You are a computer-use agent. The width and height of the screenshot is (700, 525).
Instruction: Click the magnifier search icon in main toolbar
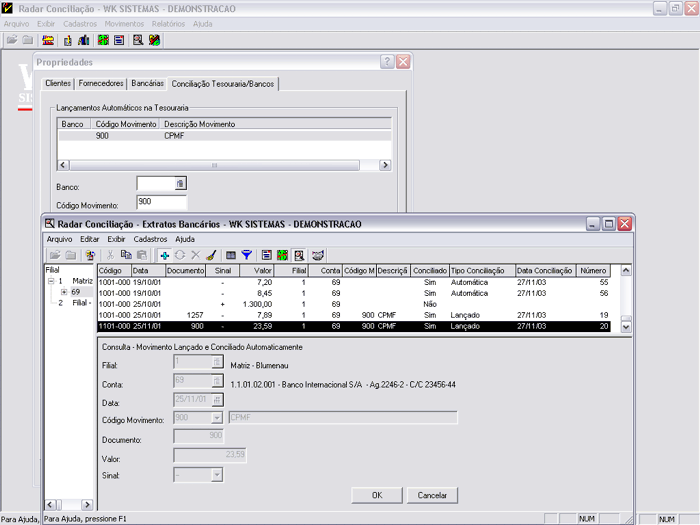[x=137, y=41]
